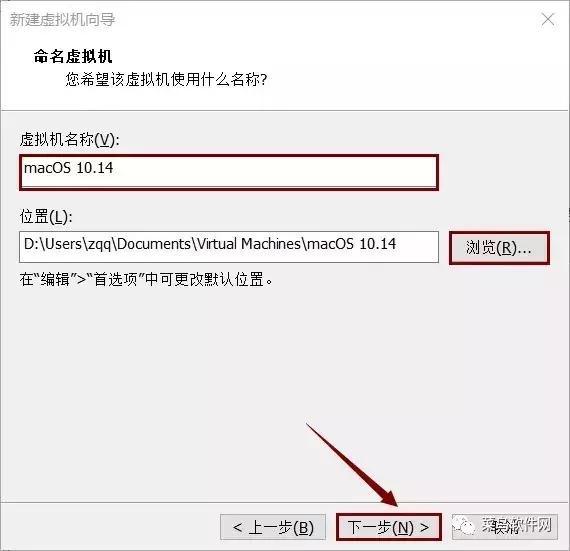The height and width of the screenshot is (551, 570).
Task: Click the watermark-covered cancel button
Action: click(x=505, y=527)
